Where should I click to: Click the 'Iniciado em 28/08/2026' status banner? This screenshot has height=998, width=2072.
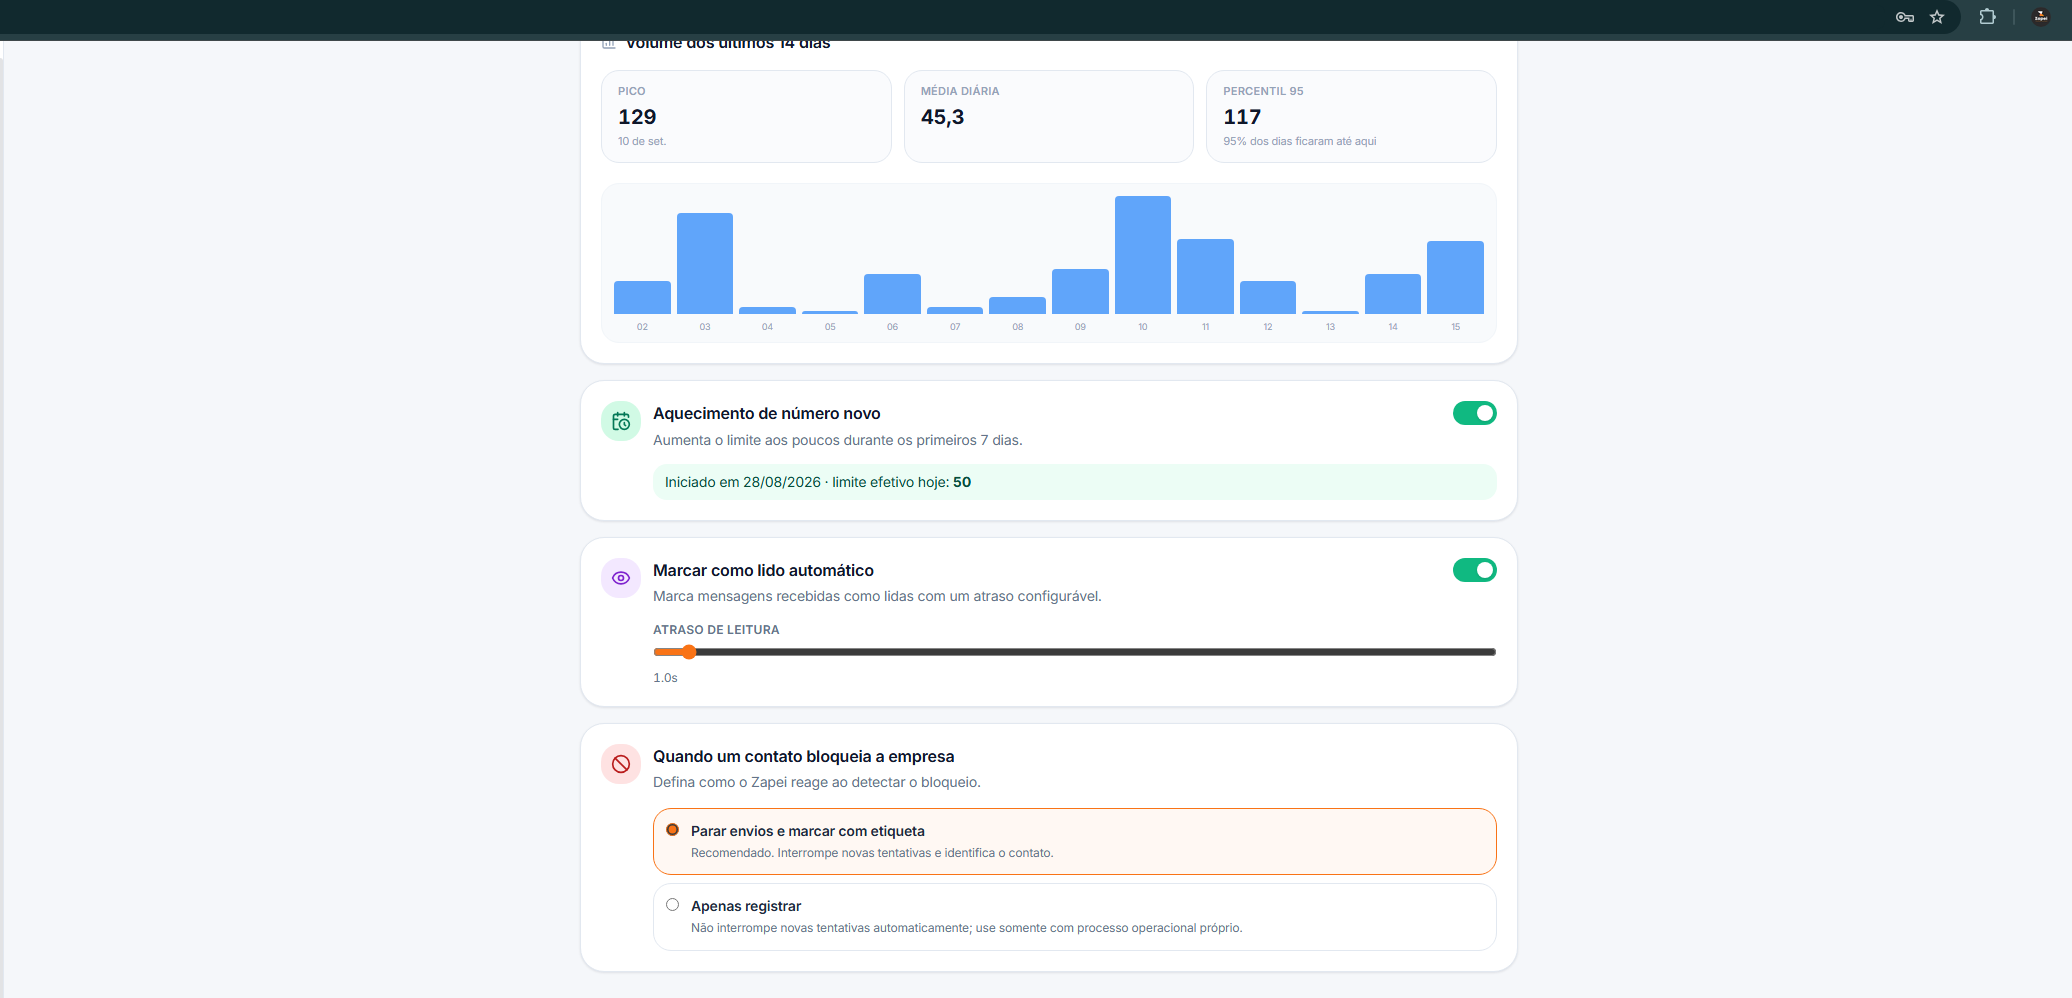(1074, 482)
